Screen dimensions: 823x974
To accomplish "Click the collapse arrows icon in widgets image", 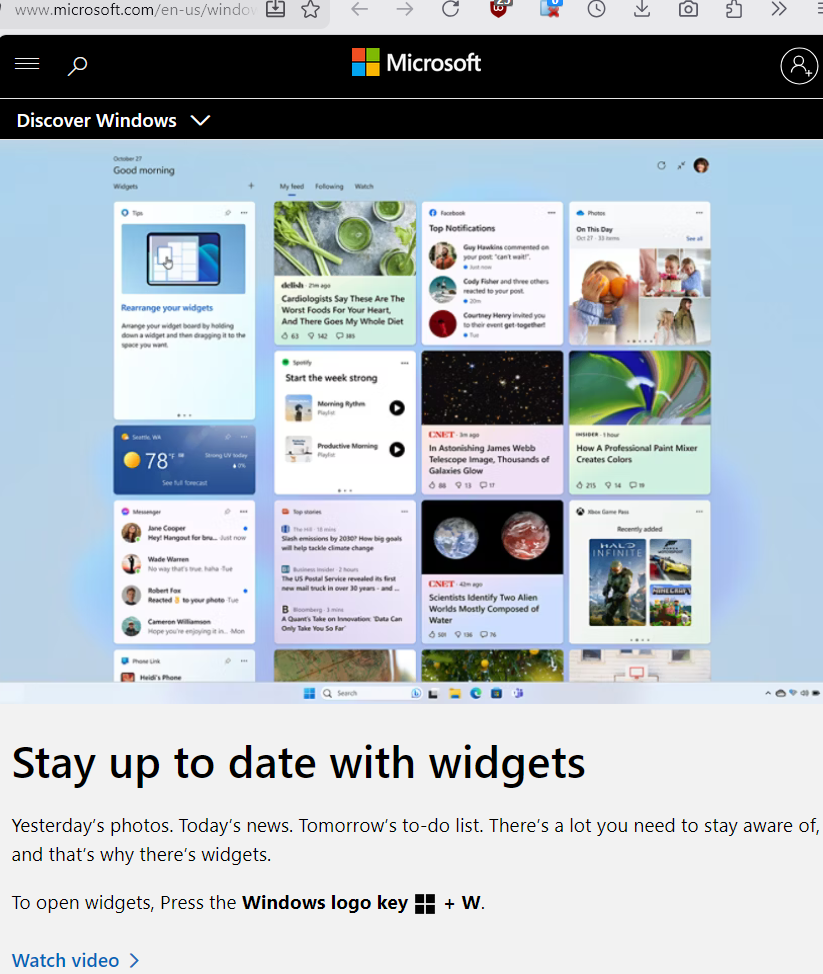I will (681, 165).
